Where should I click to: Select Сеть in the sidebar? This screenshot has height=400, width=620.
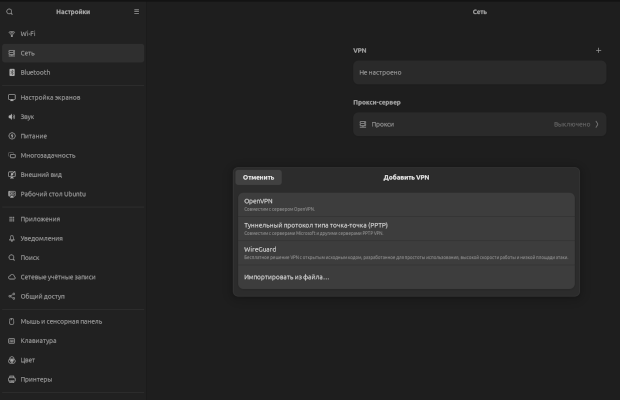click(x=73, y=53)
